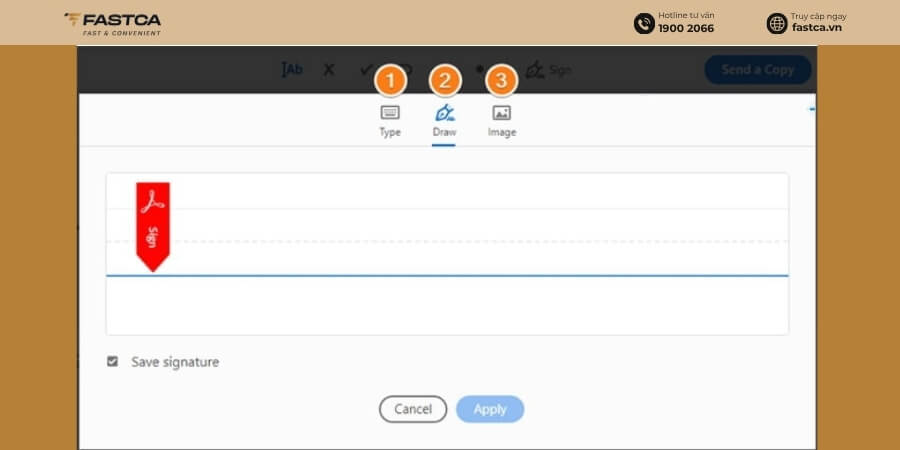Select the checkmark fill tool
900x450 pixels.
tap(365, 70)
